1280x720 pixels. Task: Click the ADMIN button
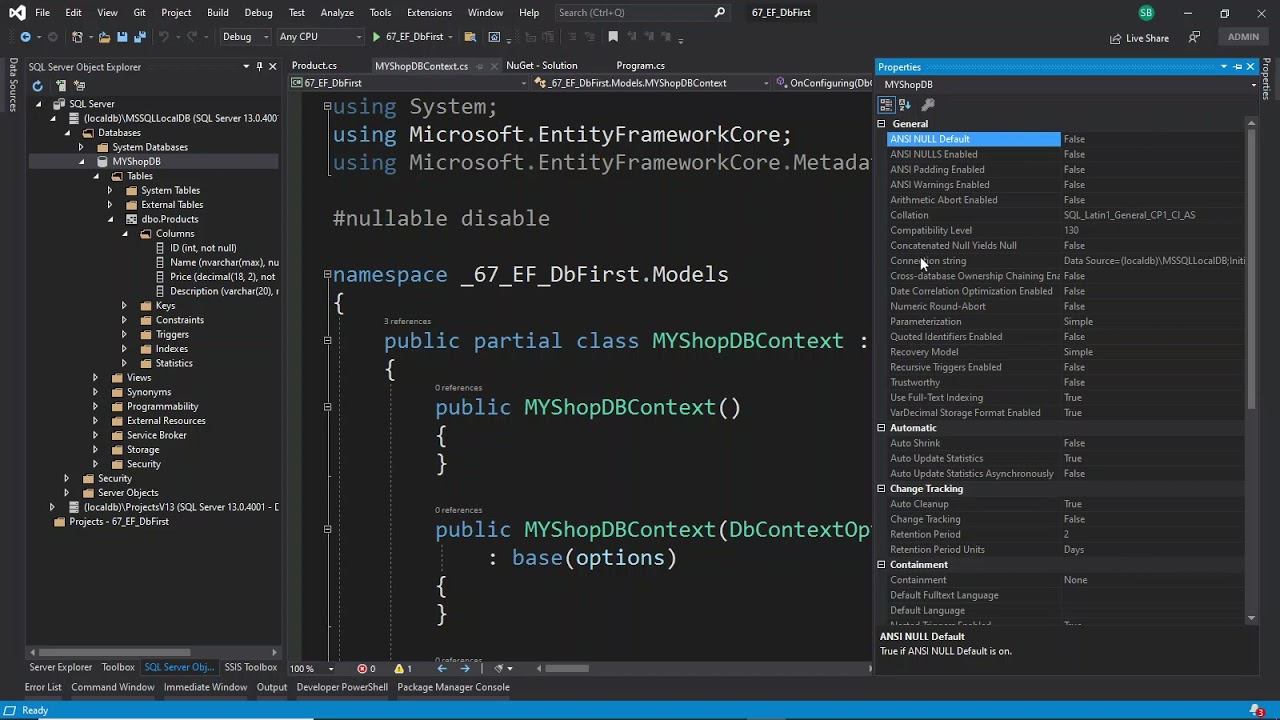tap(1243, 37)
